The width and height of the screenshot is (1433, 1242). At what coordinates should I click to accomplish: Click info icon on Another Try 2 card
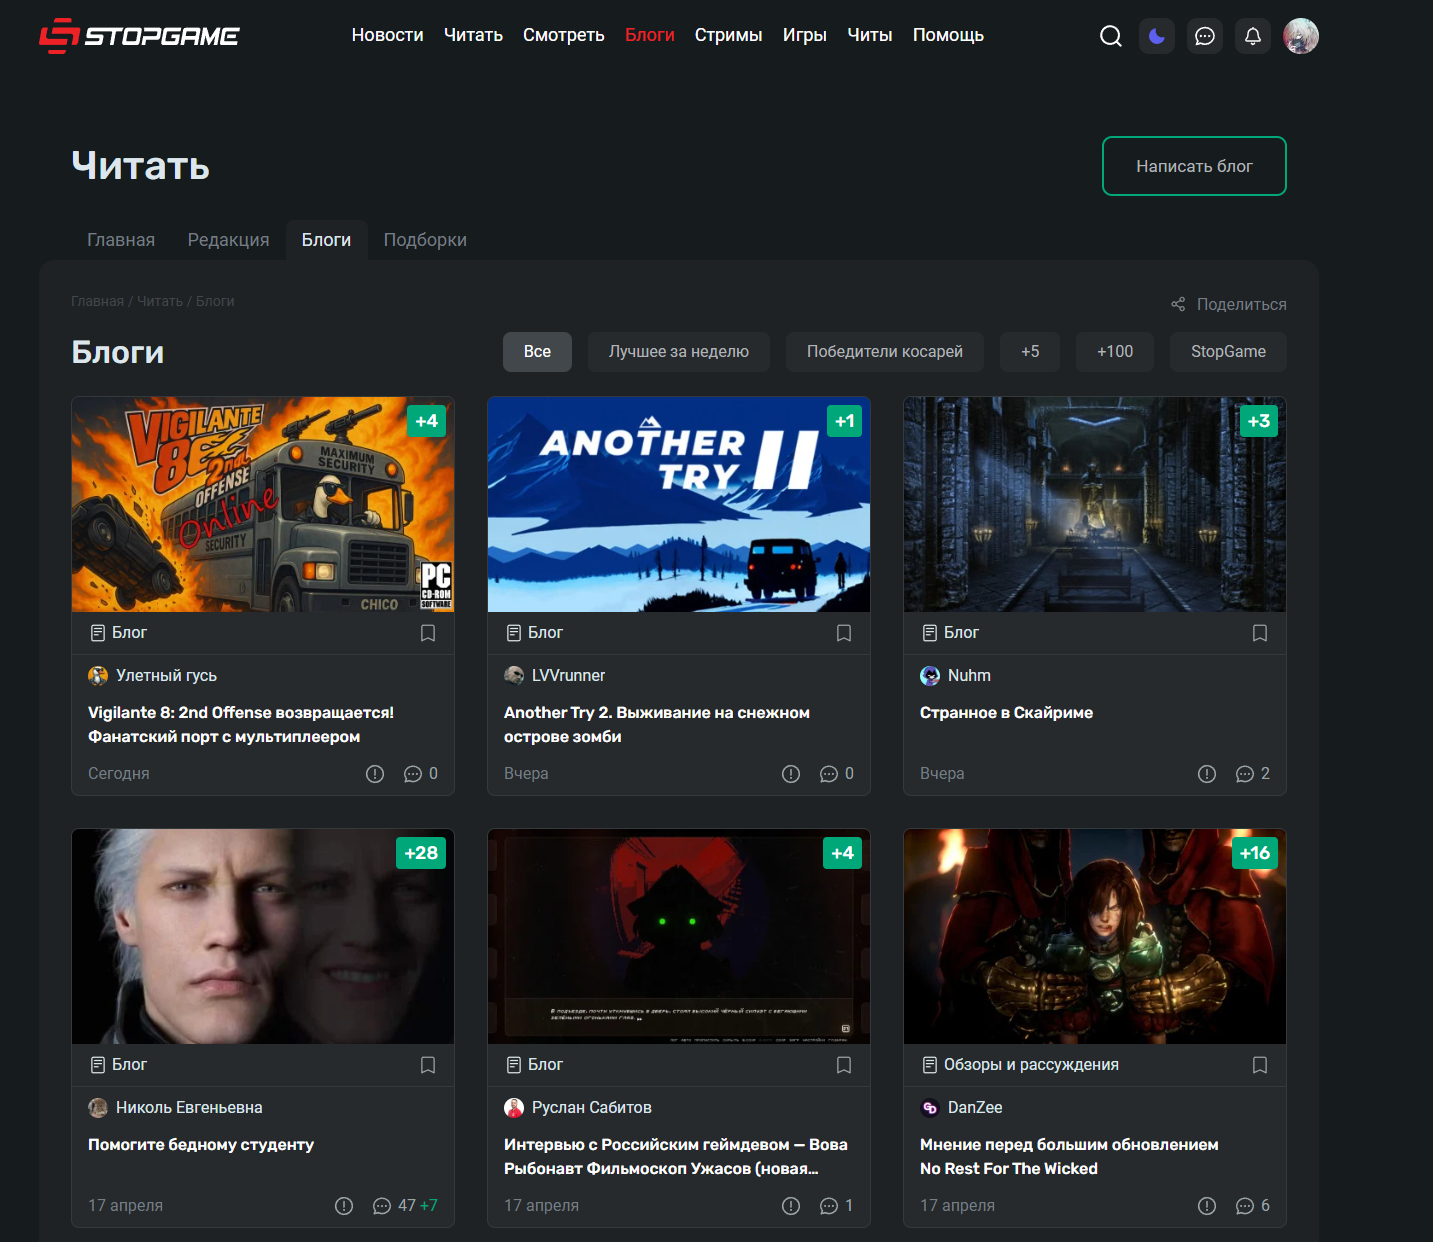(791, 774)
